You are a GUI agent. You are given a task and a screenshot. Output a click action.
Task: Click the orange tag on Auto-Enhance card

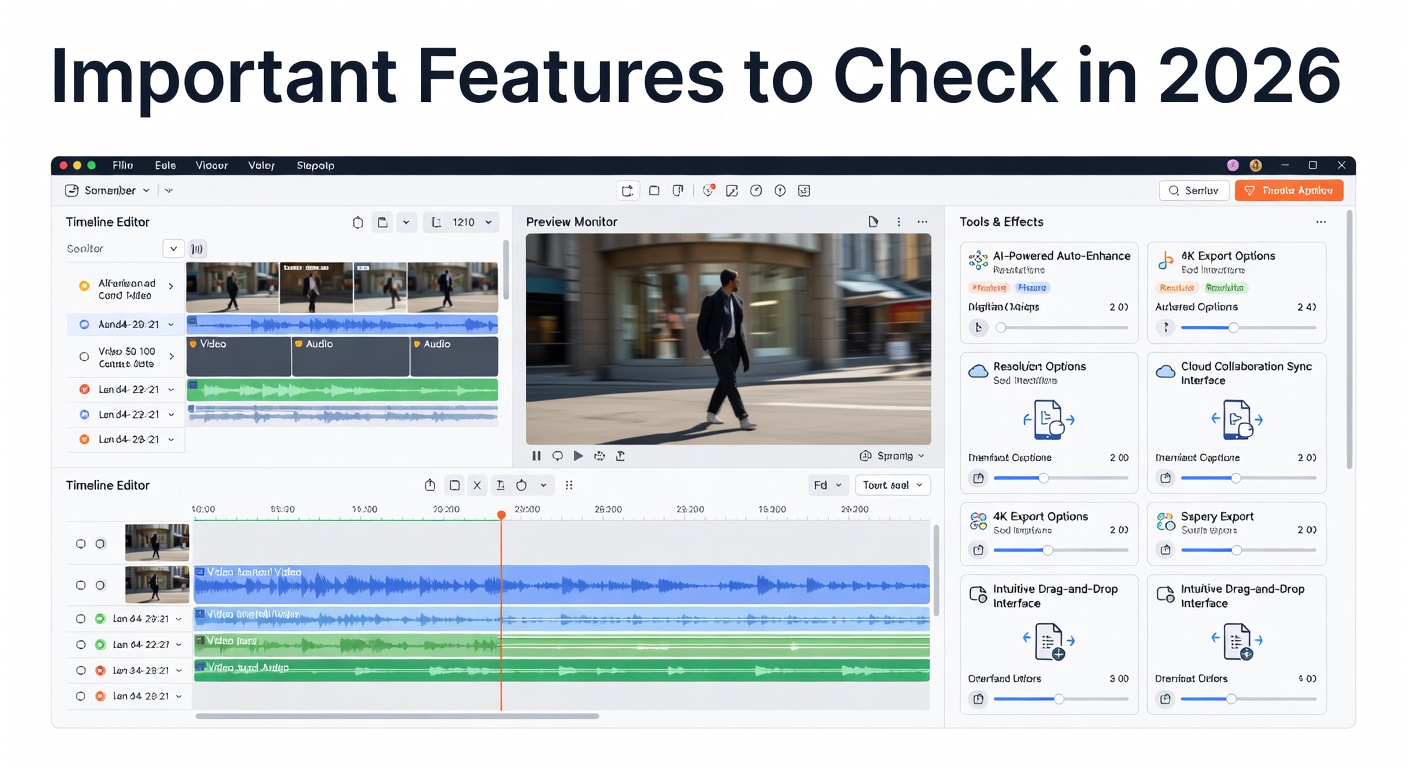pyautogui.click(x=989, y=288)
